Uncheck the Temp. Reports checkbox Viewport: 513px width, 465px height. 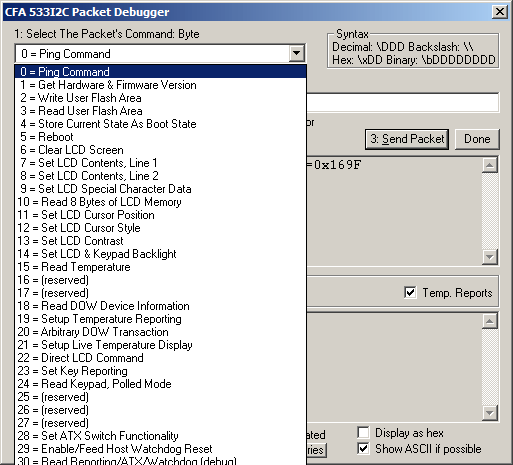pyautogui.click(x=410, y=293)
